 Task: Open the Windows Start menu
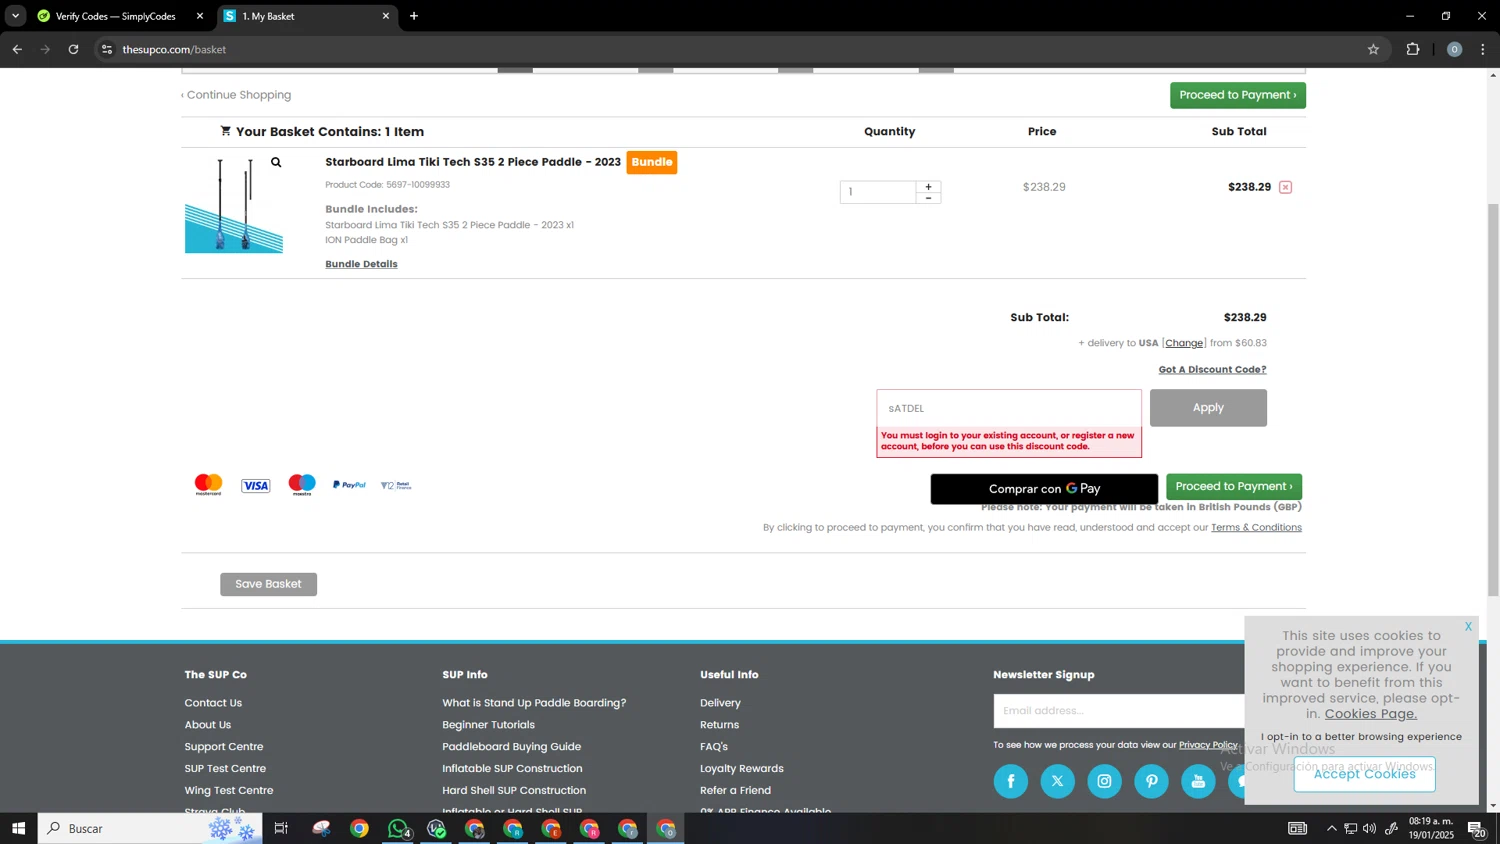pos(18,828)
